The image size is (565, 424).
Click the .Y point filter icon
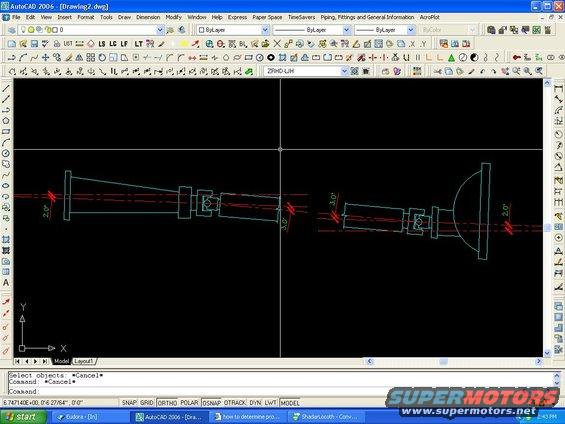423,44
